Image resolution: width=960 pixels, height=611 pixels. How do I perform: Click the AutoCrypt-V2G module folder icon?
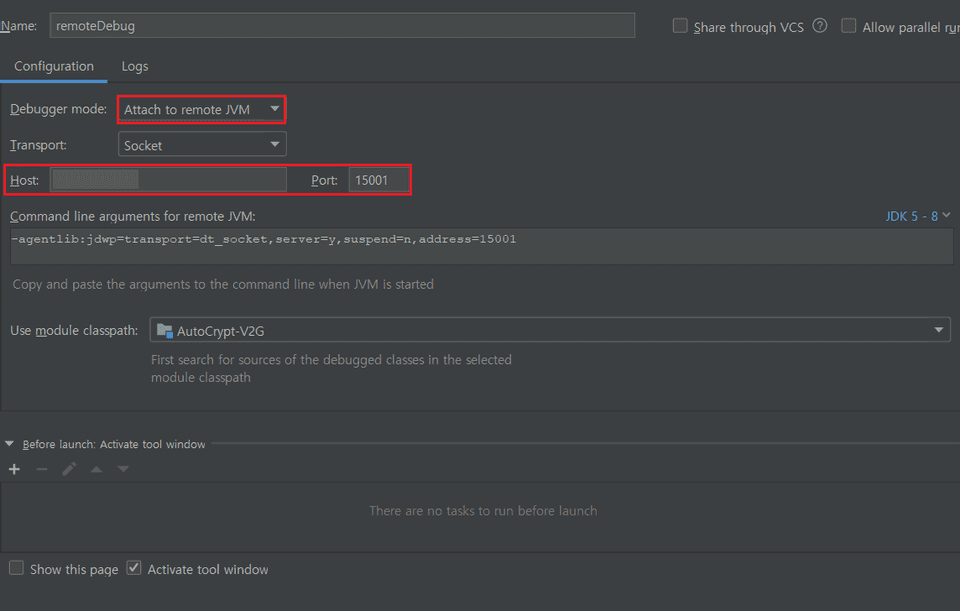tap(164, 330)
